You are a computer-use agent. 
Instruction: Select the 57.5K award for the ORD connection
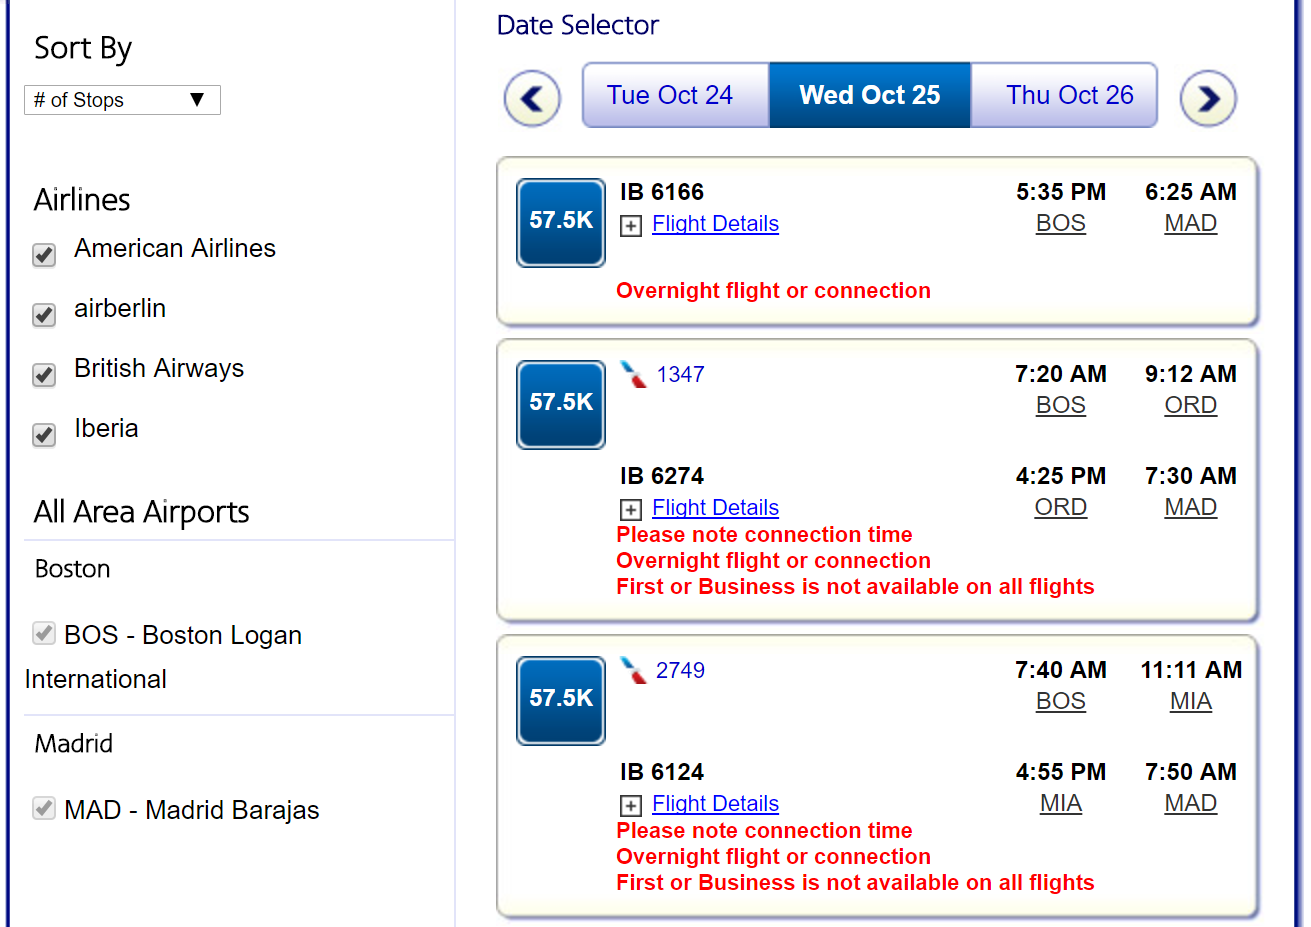pyautogui.click(x=561, y=404)
